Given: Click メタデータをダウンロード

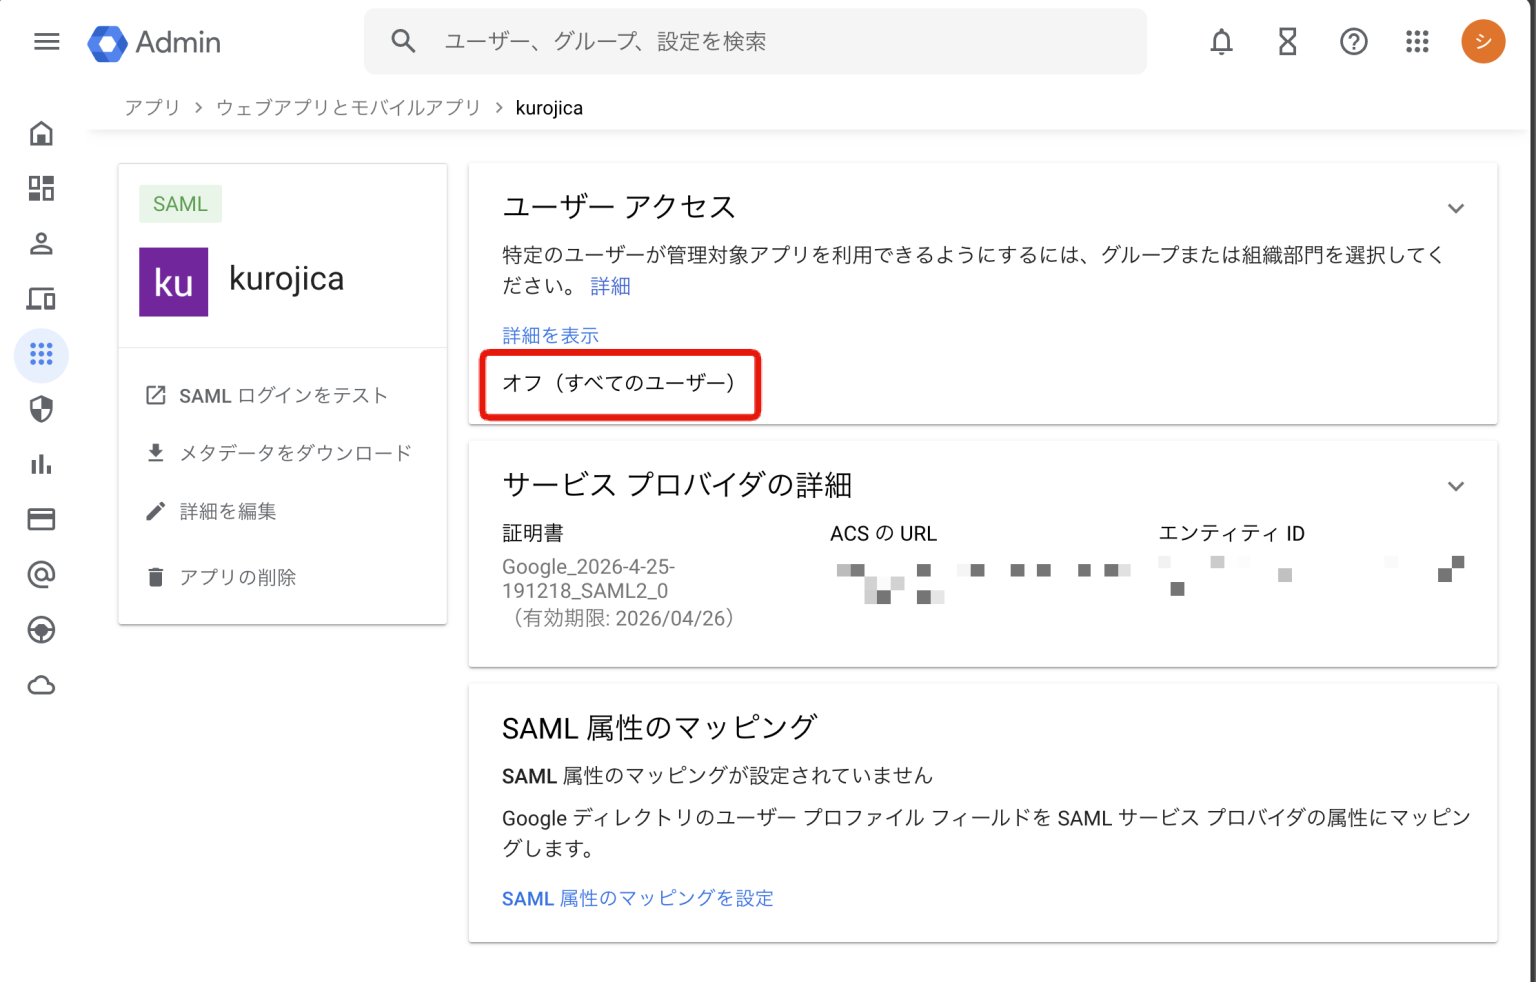Looking at the screenshot, I should (x=295, y=453).
